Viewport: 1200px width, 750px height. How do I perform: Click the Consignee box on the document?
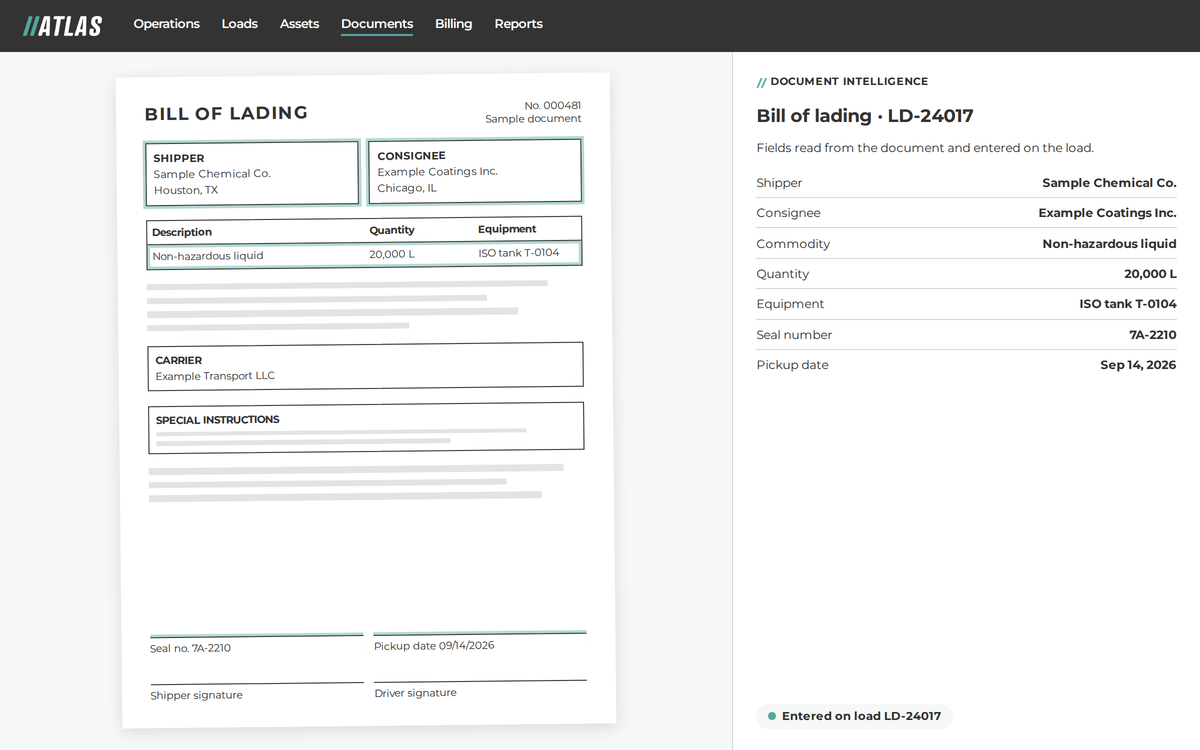point(474,171)
